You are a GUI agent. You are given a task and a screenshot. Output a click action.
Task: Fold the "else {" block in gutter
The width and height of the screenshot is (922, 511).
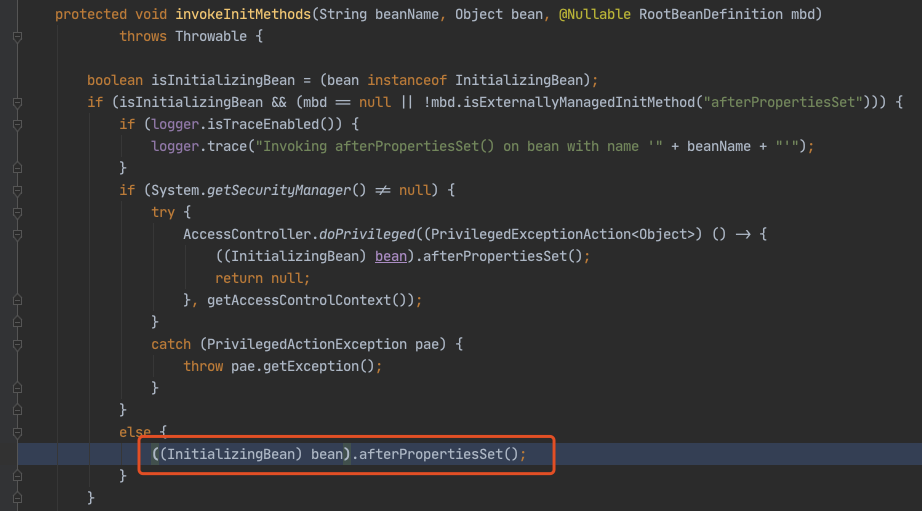point(18,433)
